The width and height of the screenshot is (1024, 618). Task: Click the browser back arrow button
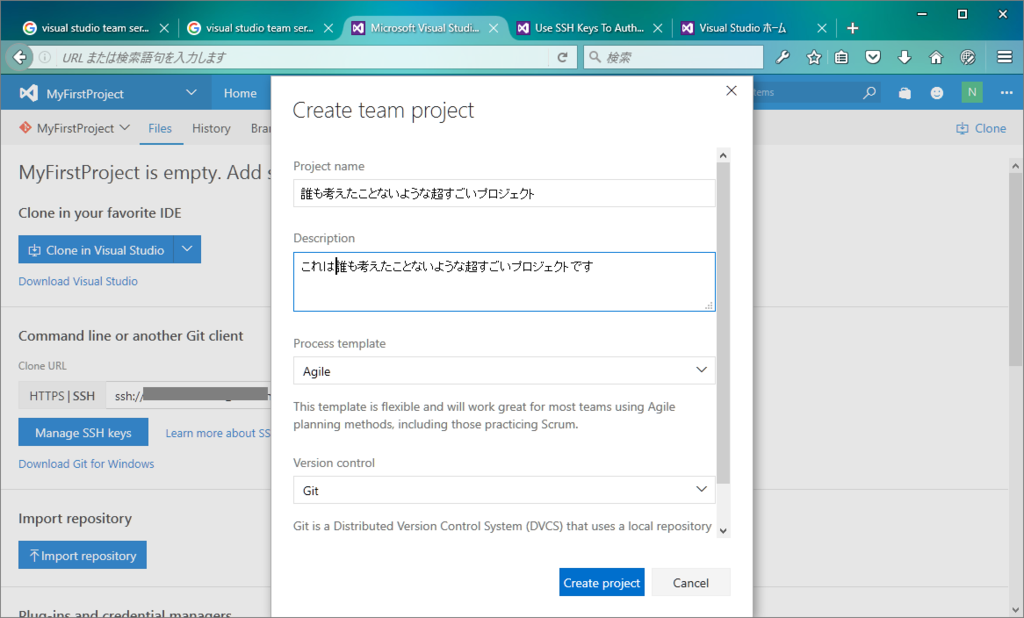[20, 57]
